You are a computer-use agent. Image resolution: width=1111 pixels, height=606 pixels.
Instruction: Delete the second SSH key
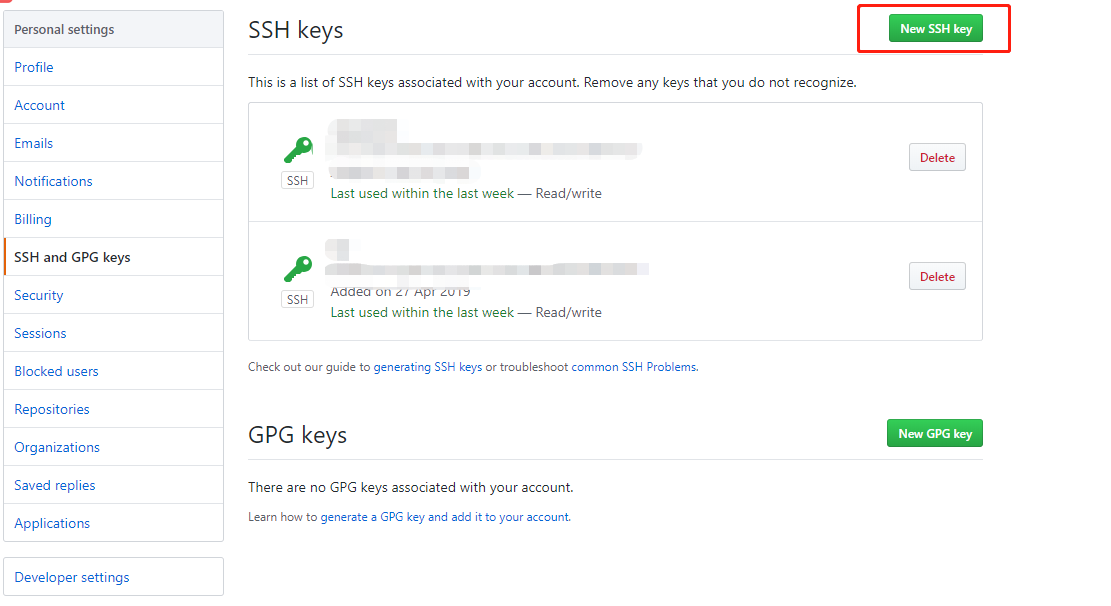[x=937, y=277]
